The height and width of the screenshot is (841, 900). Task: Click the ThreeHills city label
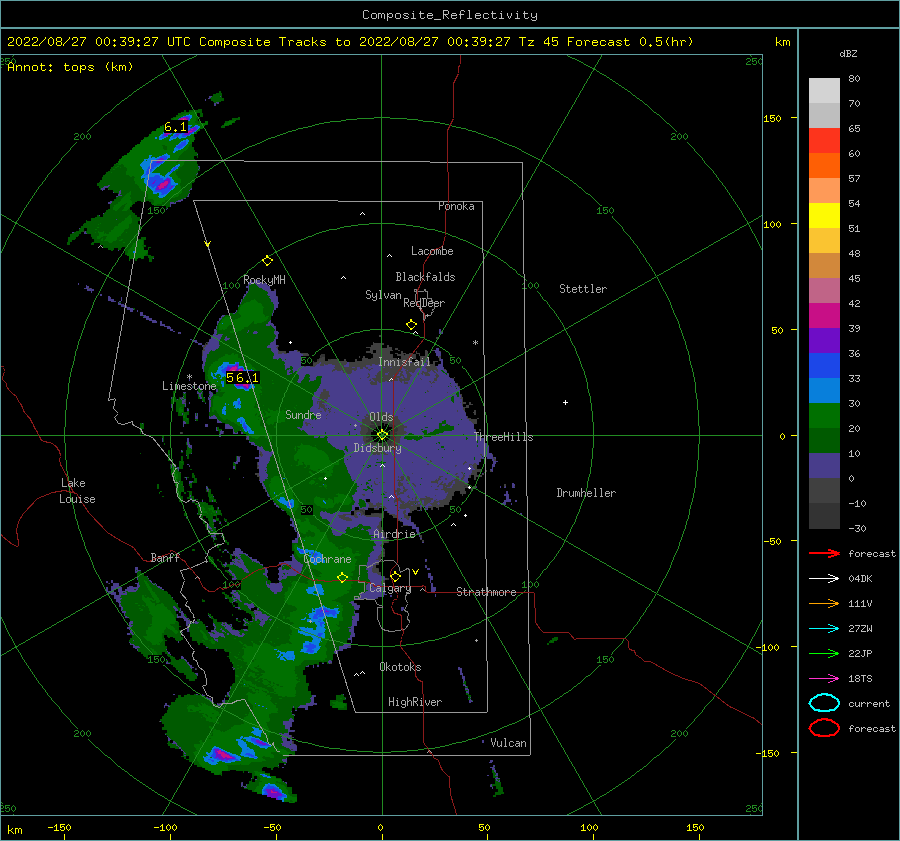tap(503, 437)
